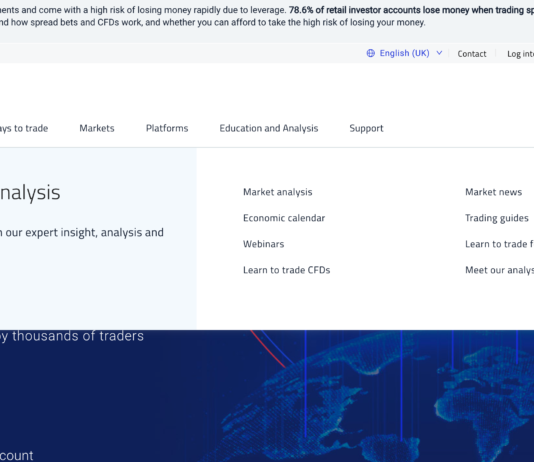Go to Market analysis page
Screen dimensions: 534x462
click(278, 192)
